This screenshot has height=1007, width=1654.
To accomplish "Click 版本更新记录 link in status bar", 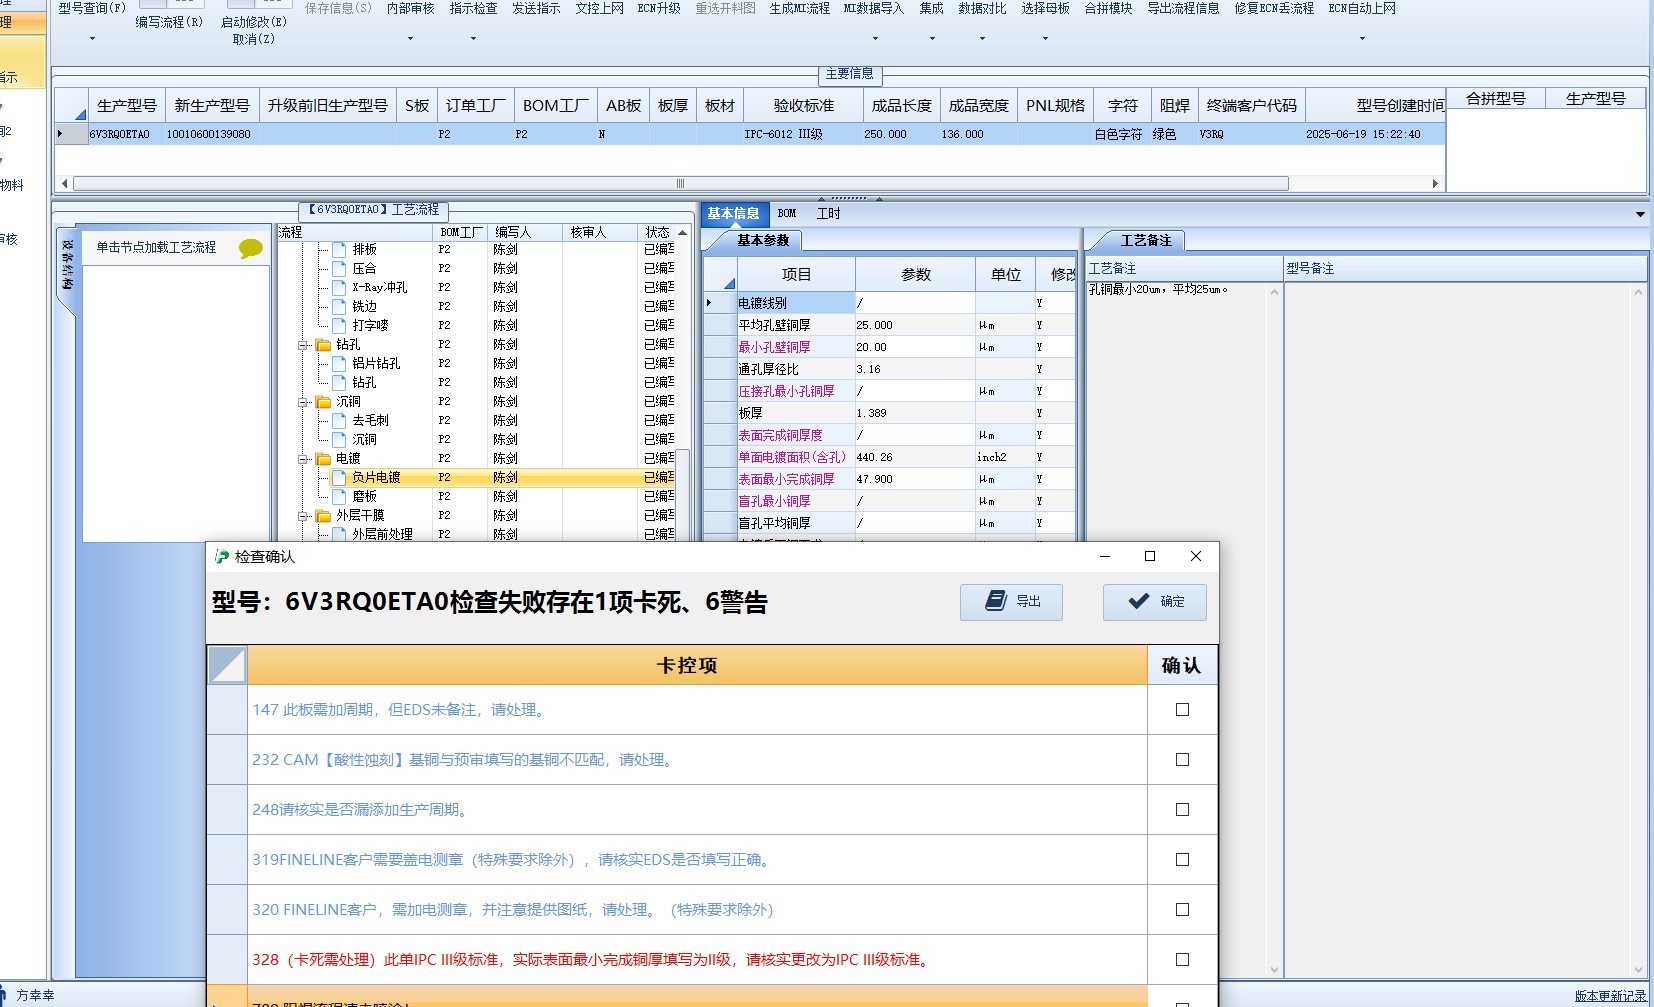I will tap(1610, 996).
